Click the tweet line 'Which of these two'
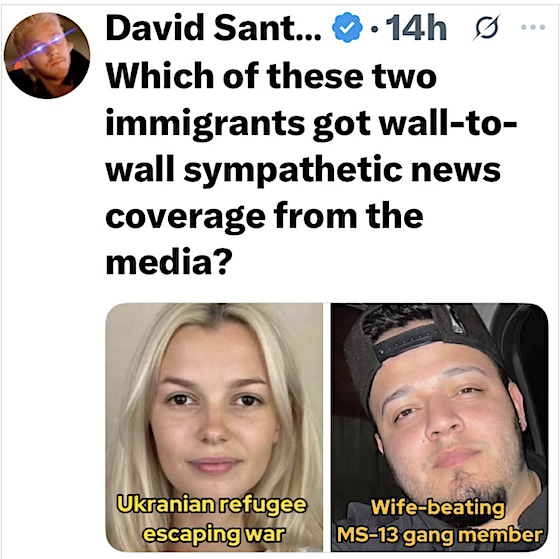Screen dimensions: 560x559 pos(271,76)
